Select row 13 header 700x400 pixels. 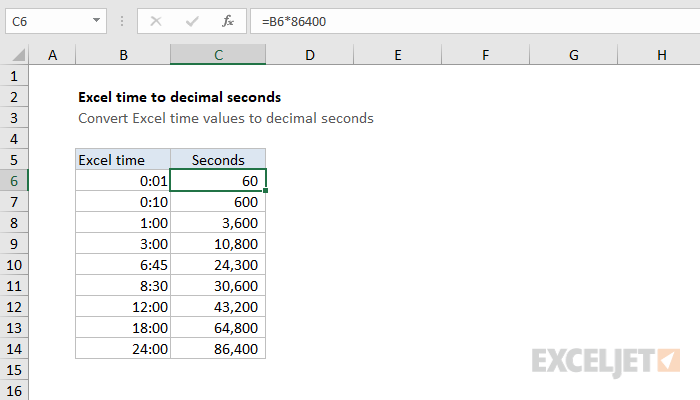tap(14, 328)
